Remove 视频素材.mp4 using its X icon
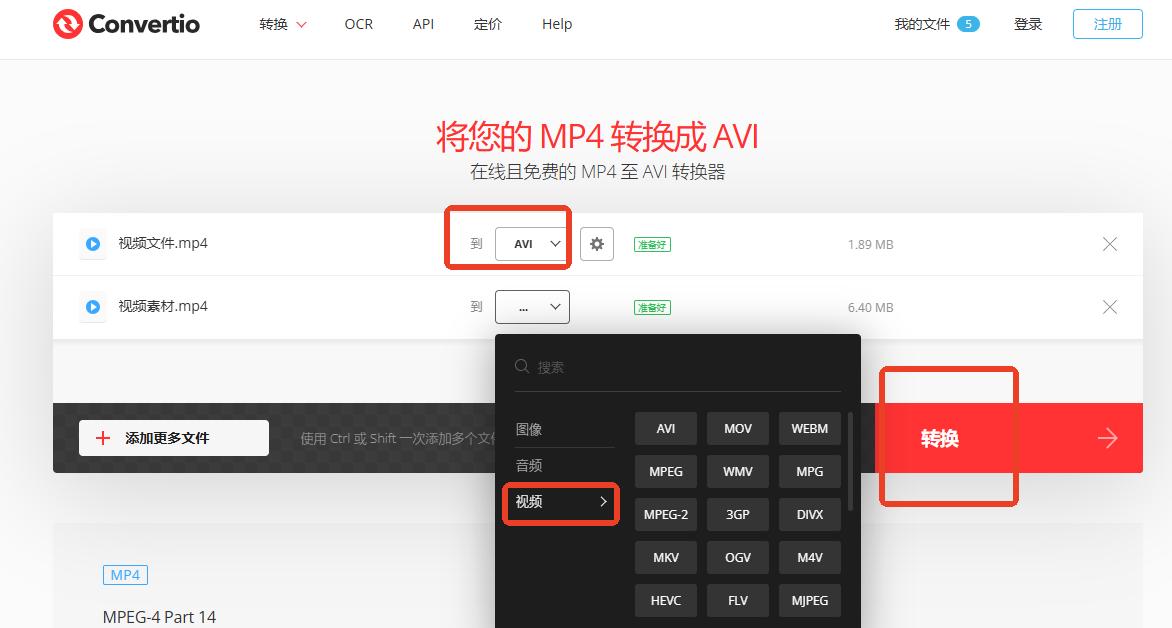Viewport: 1172px width, 628px height. [1110, 306]
